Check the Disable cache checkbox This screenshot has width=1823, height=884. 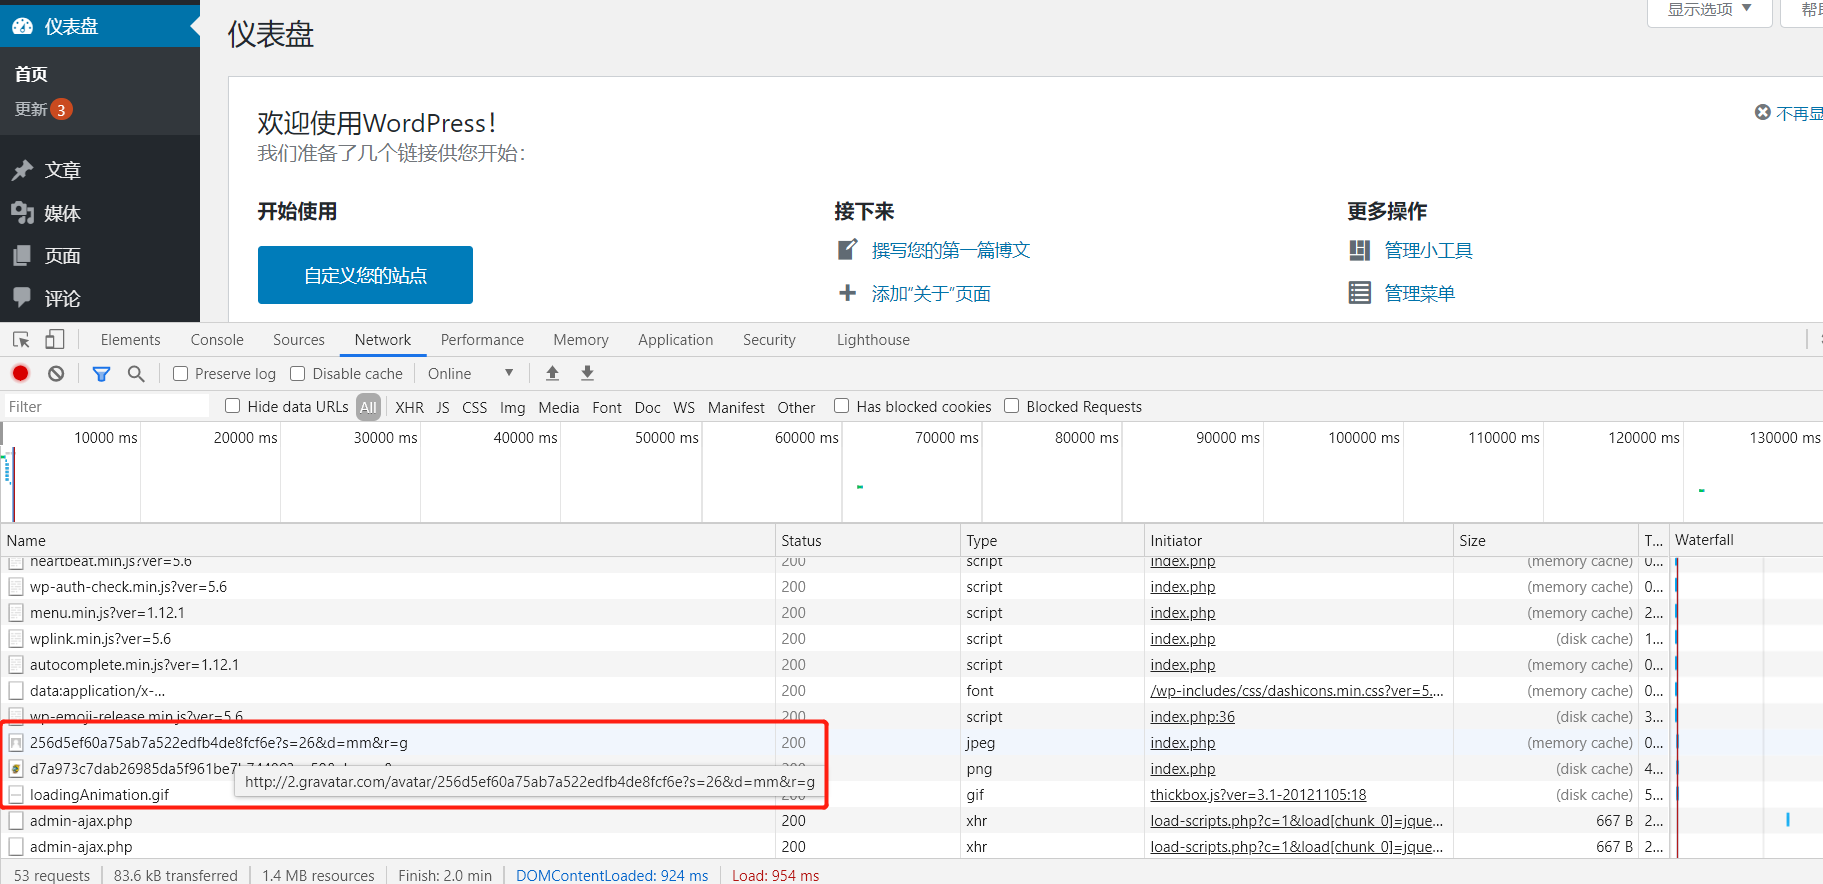click(298, 373)
